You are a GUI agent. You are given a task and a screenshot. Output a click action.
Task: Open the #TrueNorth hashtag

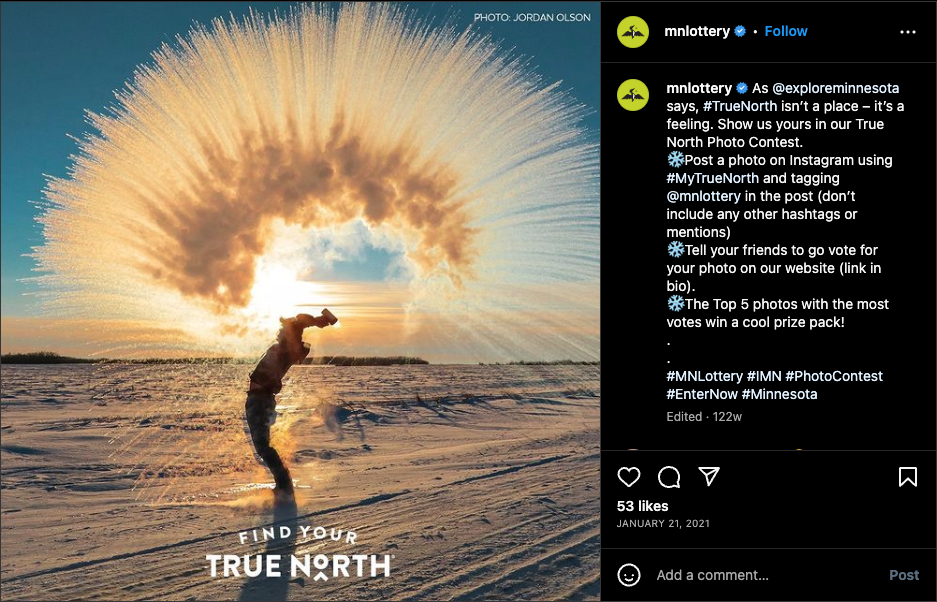740,106
